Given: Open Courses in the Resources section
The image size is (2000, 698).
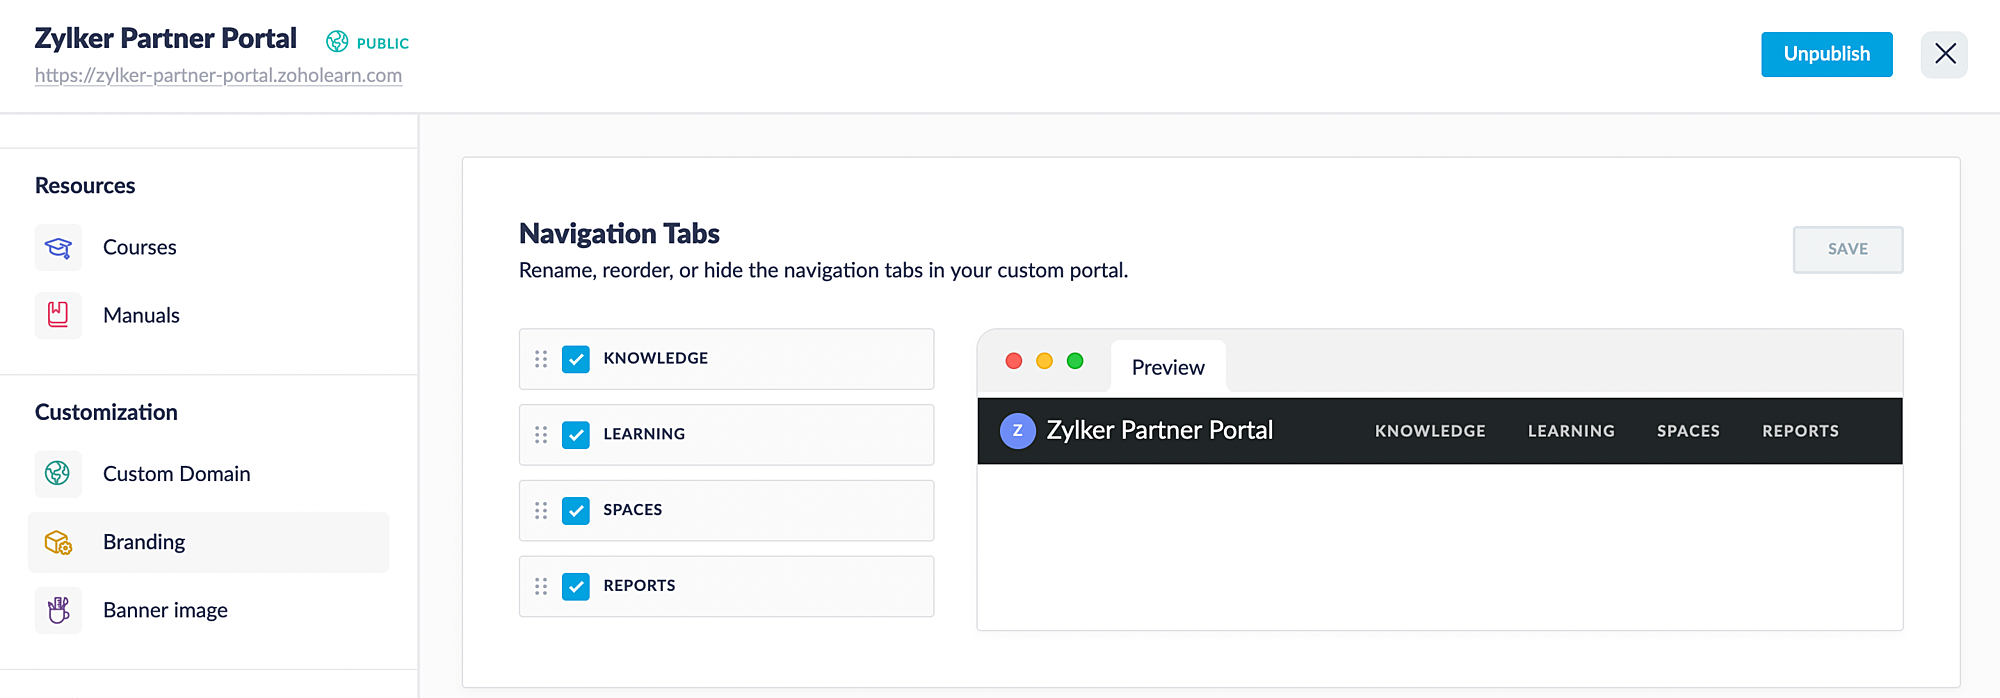Looking at the screenshot, I should (140, 247).
